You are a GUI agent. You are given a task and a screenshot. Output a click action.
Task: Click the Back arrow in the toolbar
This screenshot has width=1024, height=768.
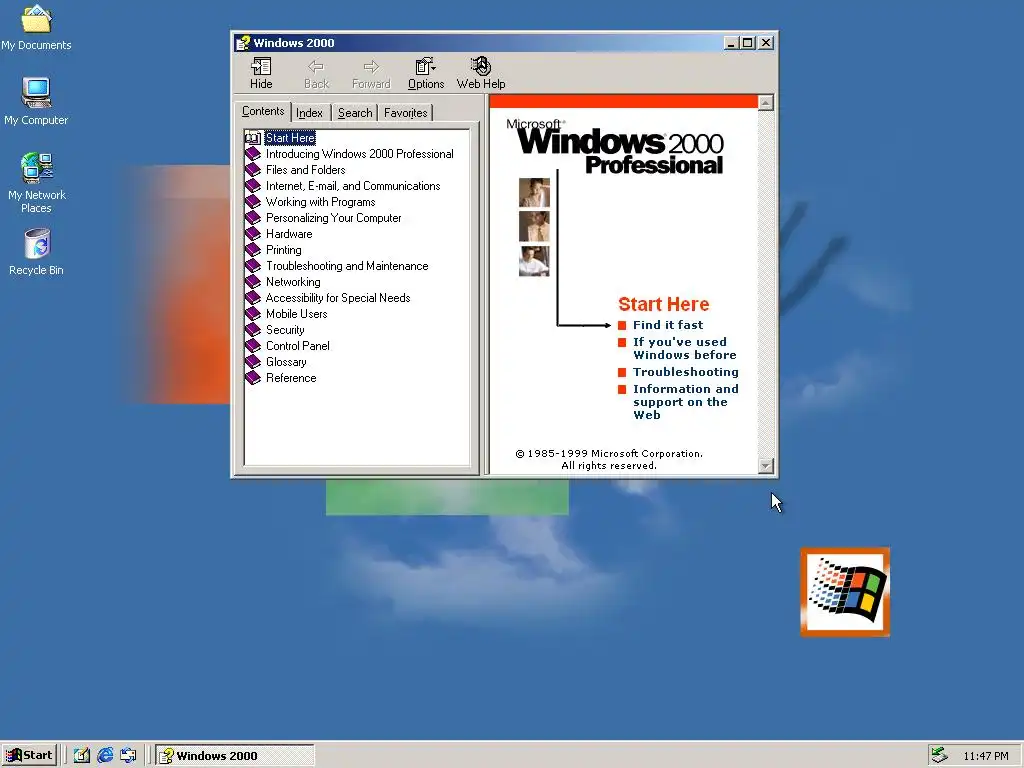pos(316,73)
